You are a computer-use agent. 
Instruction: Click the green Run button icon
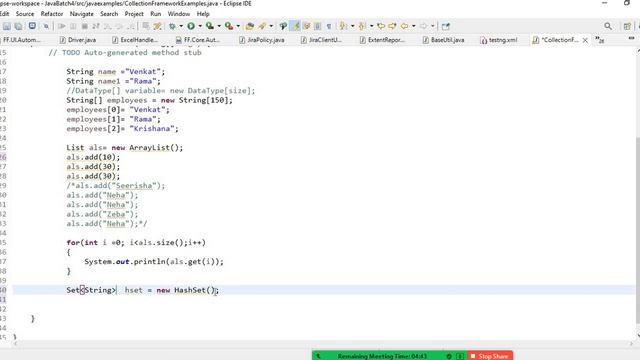(x=191, y=26)
